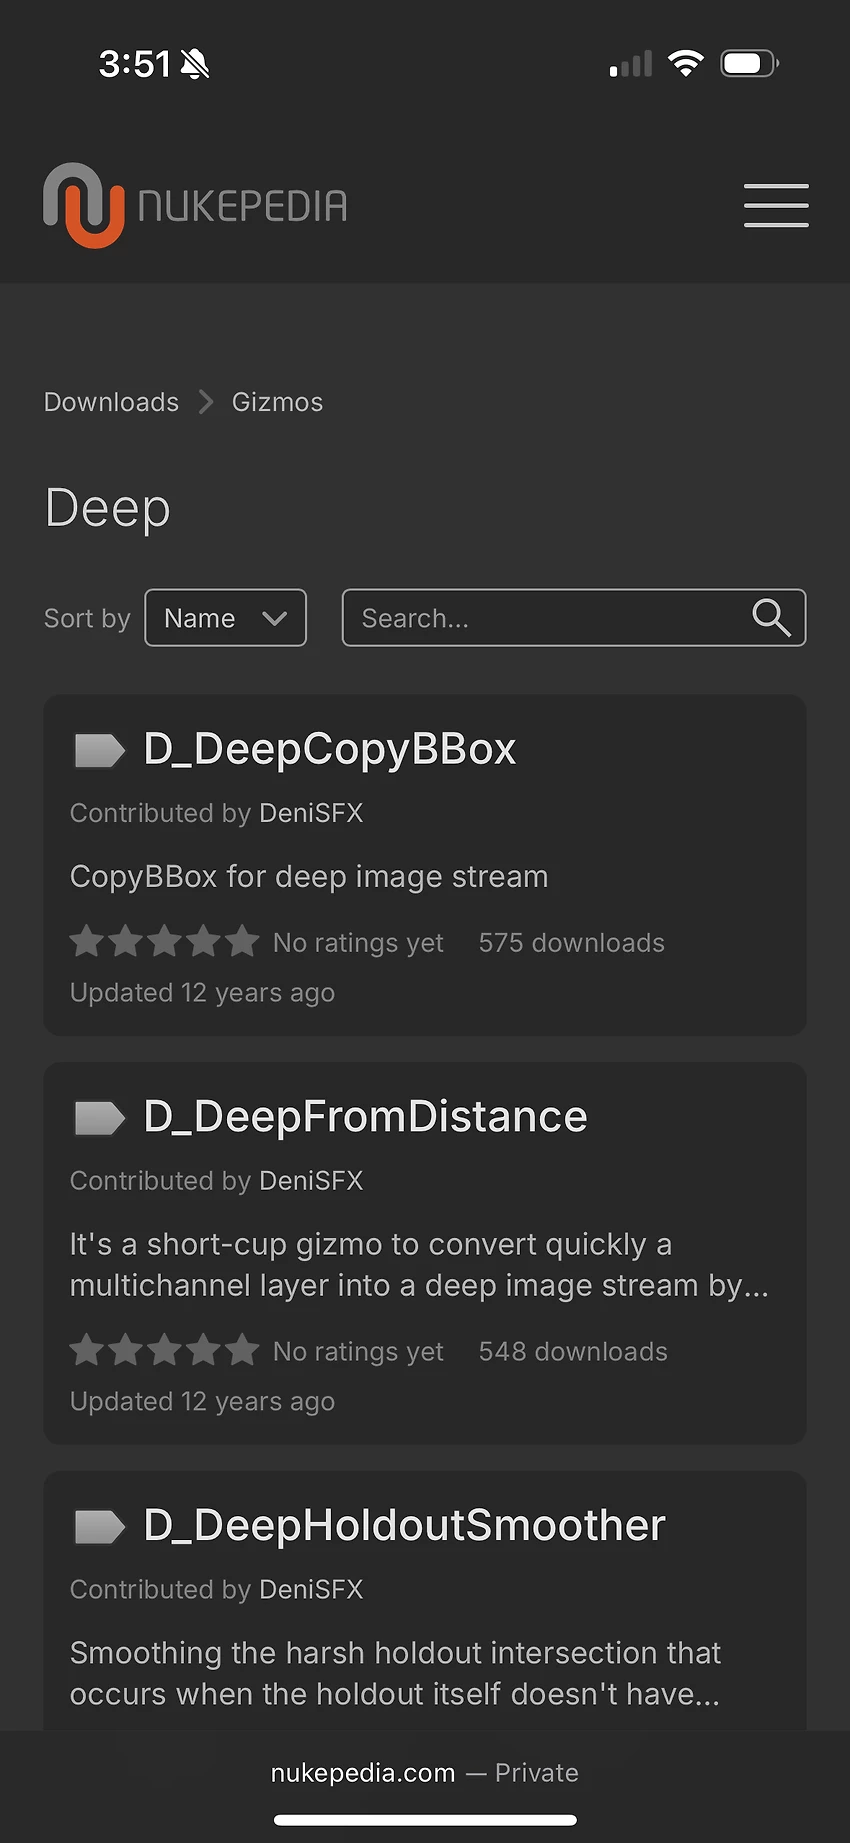View DeniSFX profile from D_DeepFromDistance card

point(311,1181)
